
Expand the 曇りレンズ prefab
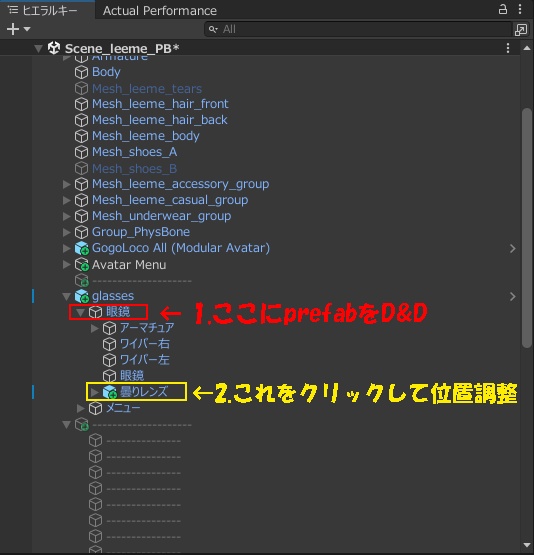(94, 392)
